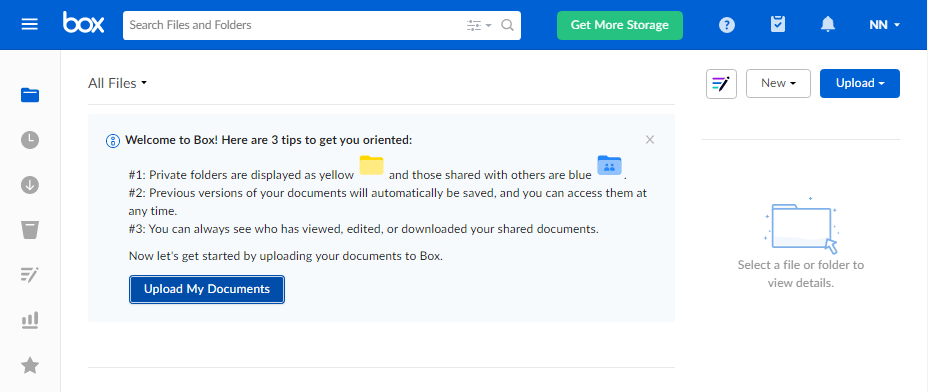Viewport: 928px width, 392px height.
Task: Open bar chart insights icon in sidebar
Action: [x=30, y=320]
